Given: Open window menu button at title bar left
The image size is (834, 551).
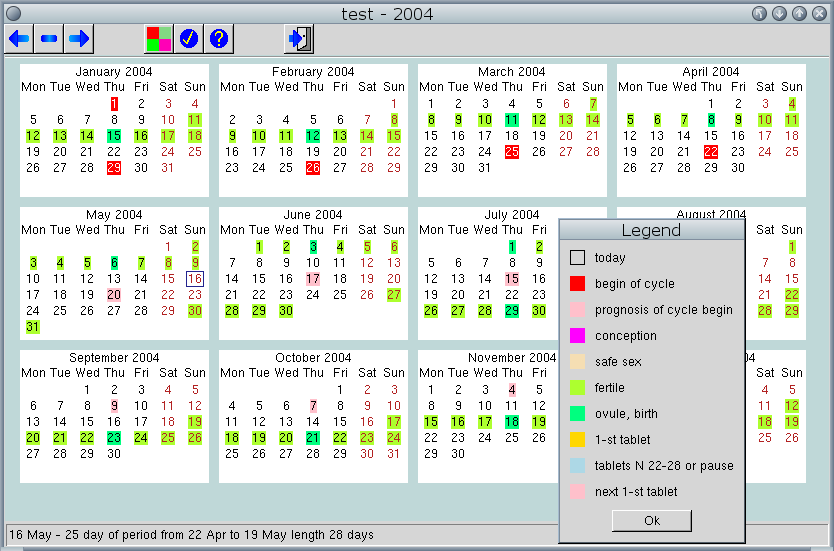Looking at the screenshot, I should pos(14,13).
